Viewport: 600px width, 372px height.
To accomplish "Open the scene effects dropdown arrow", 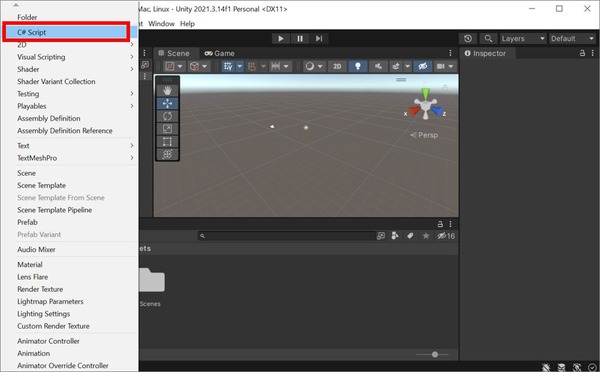I will click(x=408, y=66).
